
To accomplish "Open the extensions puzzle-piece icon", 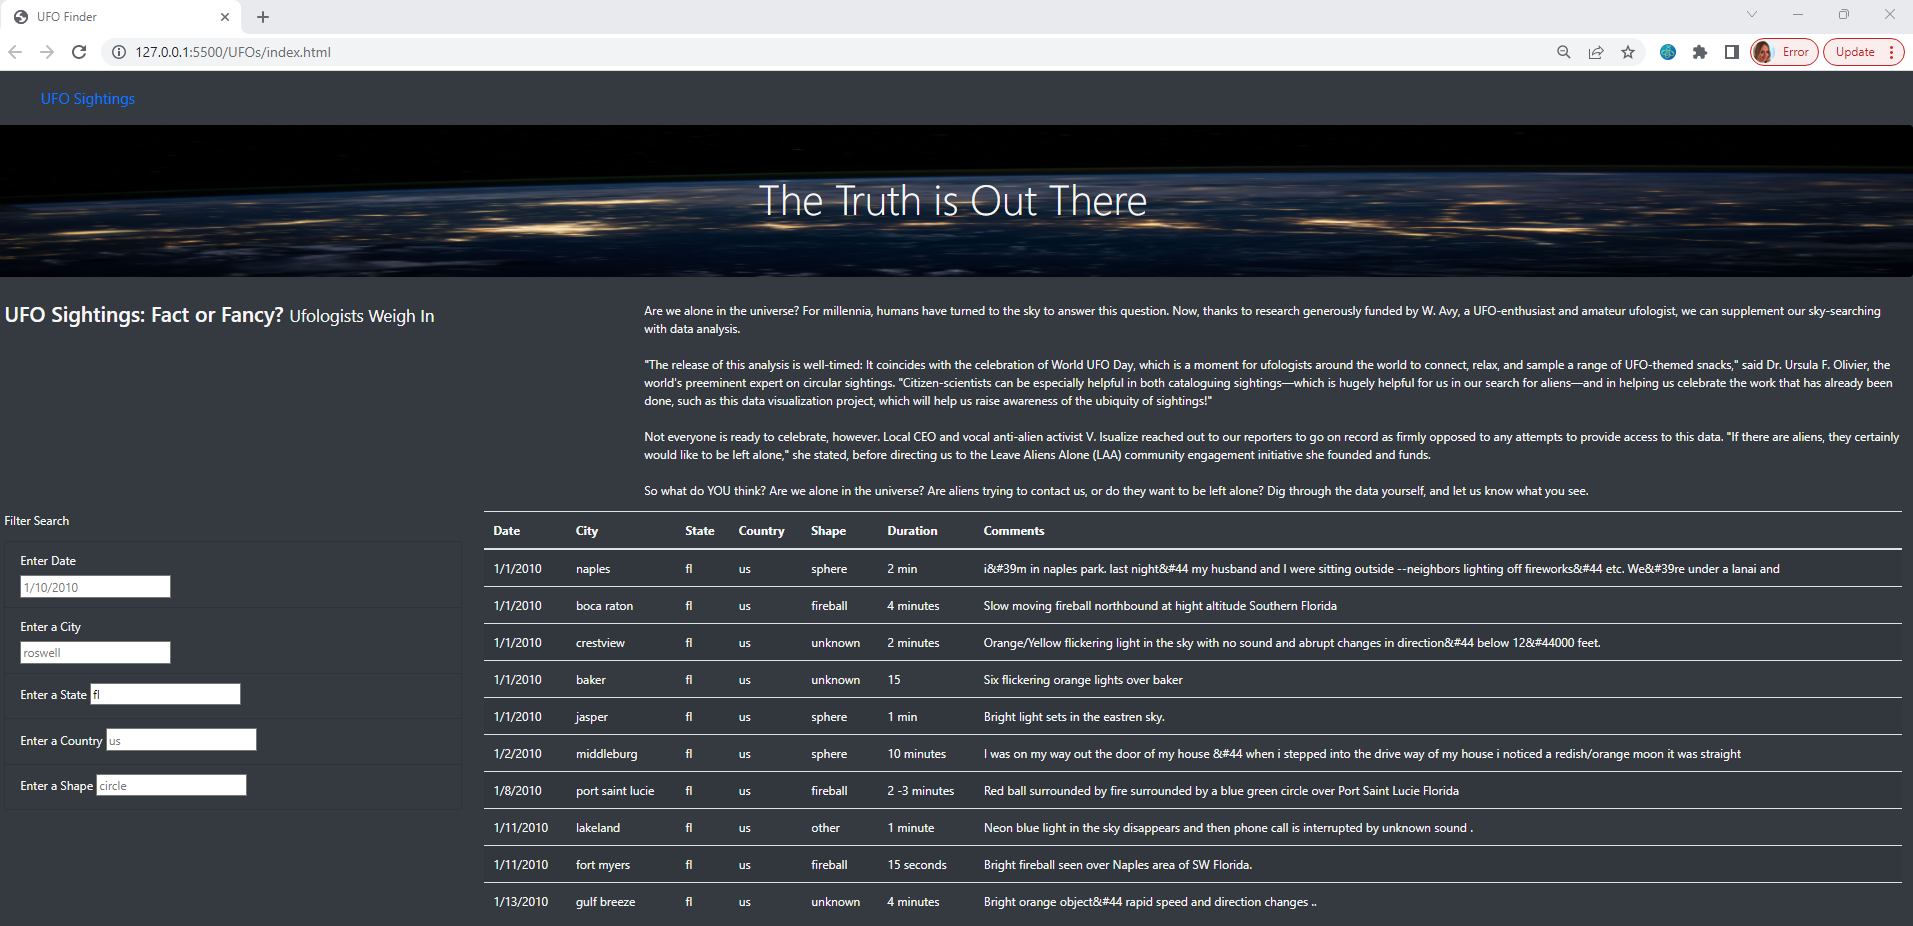I will click(x=1700, y=52).
